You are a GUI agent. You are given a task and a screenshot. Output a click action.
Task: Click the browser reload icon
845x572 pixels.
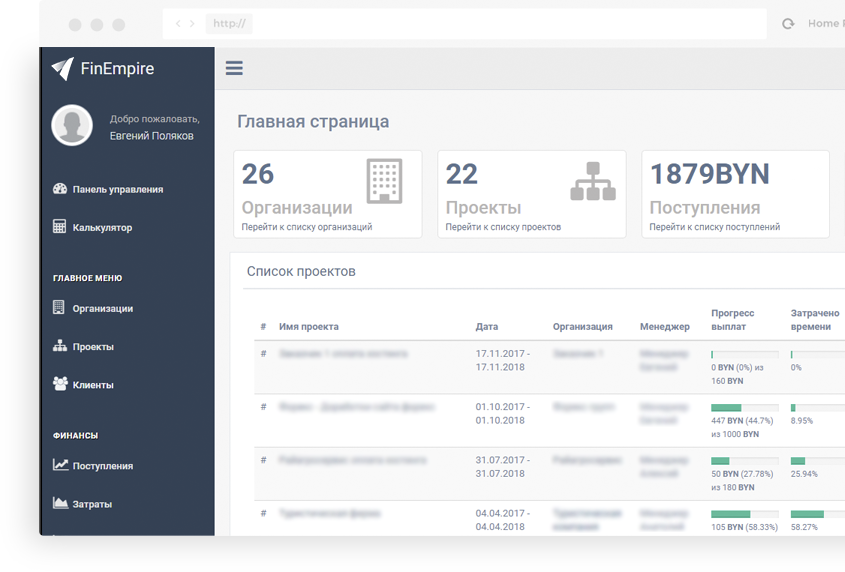click(788, 24)
